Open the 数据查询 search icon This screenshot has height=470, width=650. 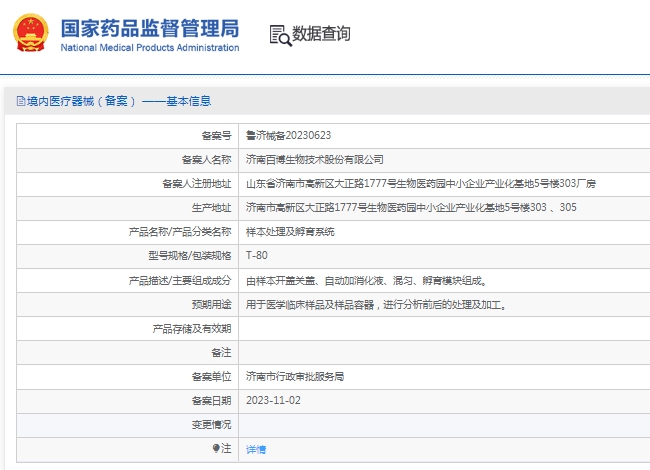(281, 35)
